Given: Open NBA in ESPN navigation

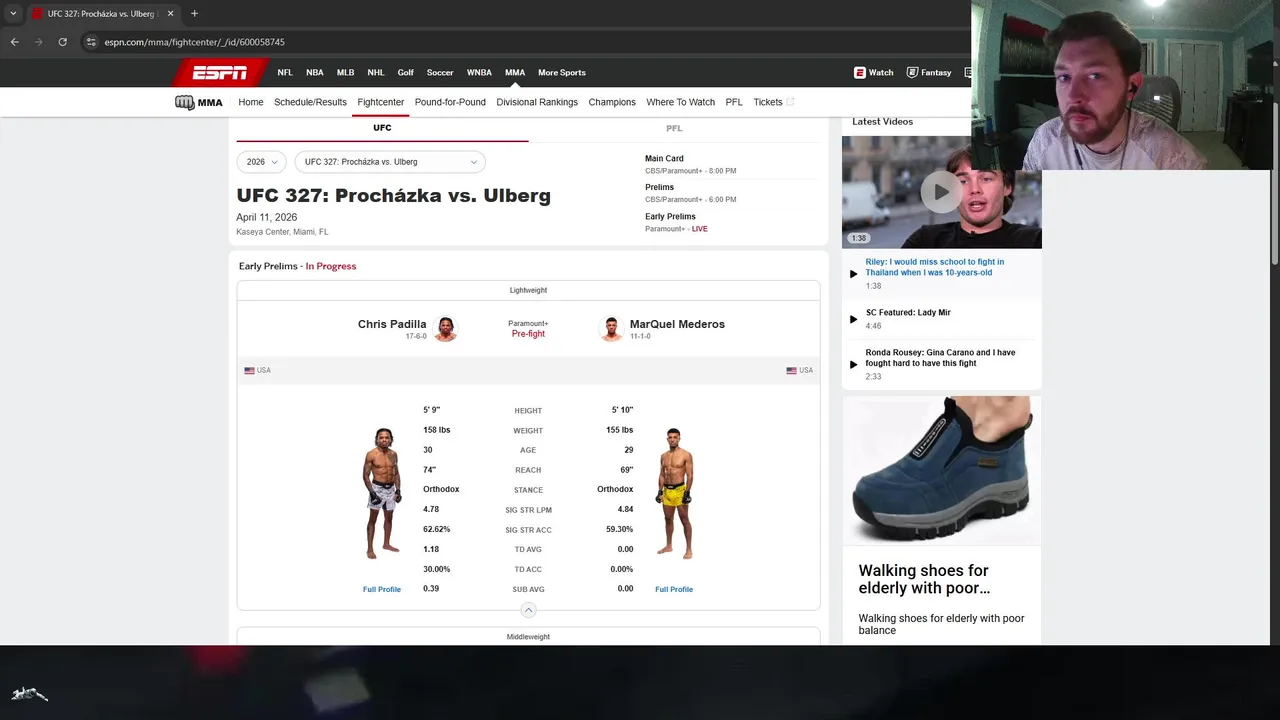Looking at the screenshot, I should tap(315, 72).
